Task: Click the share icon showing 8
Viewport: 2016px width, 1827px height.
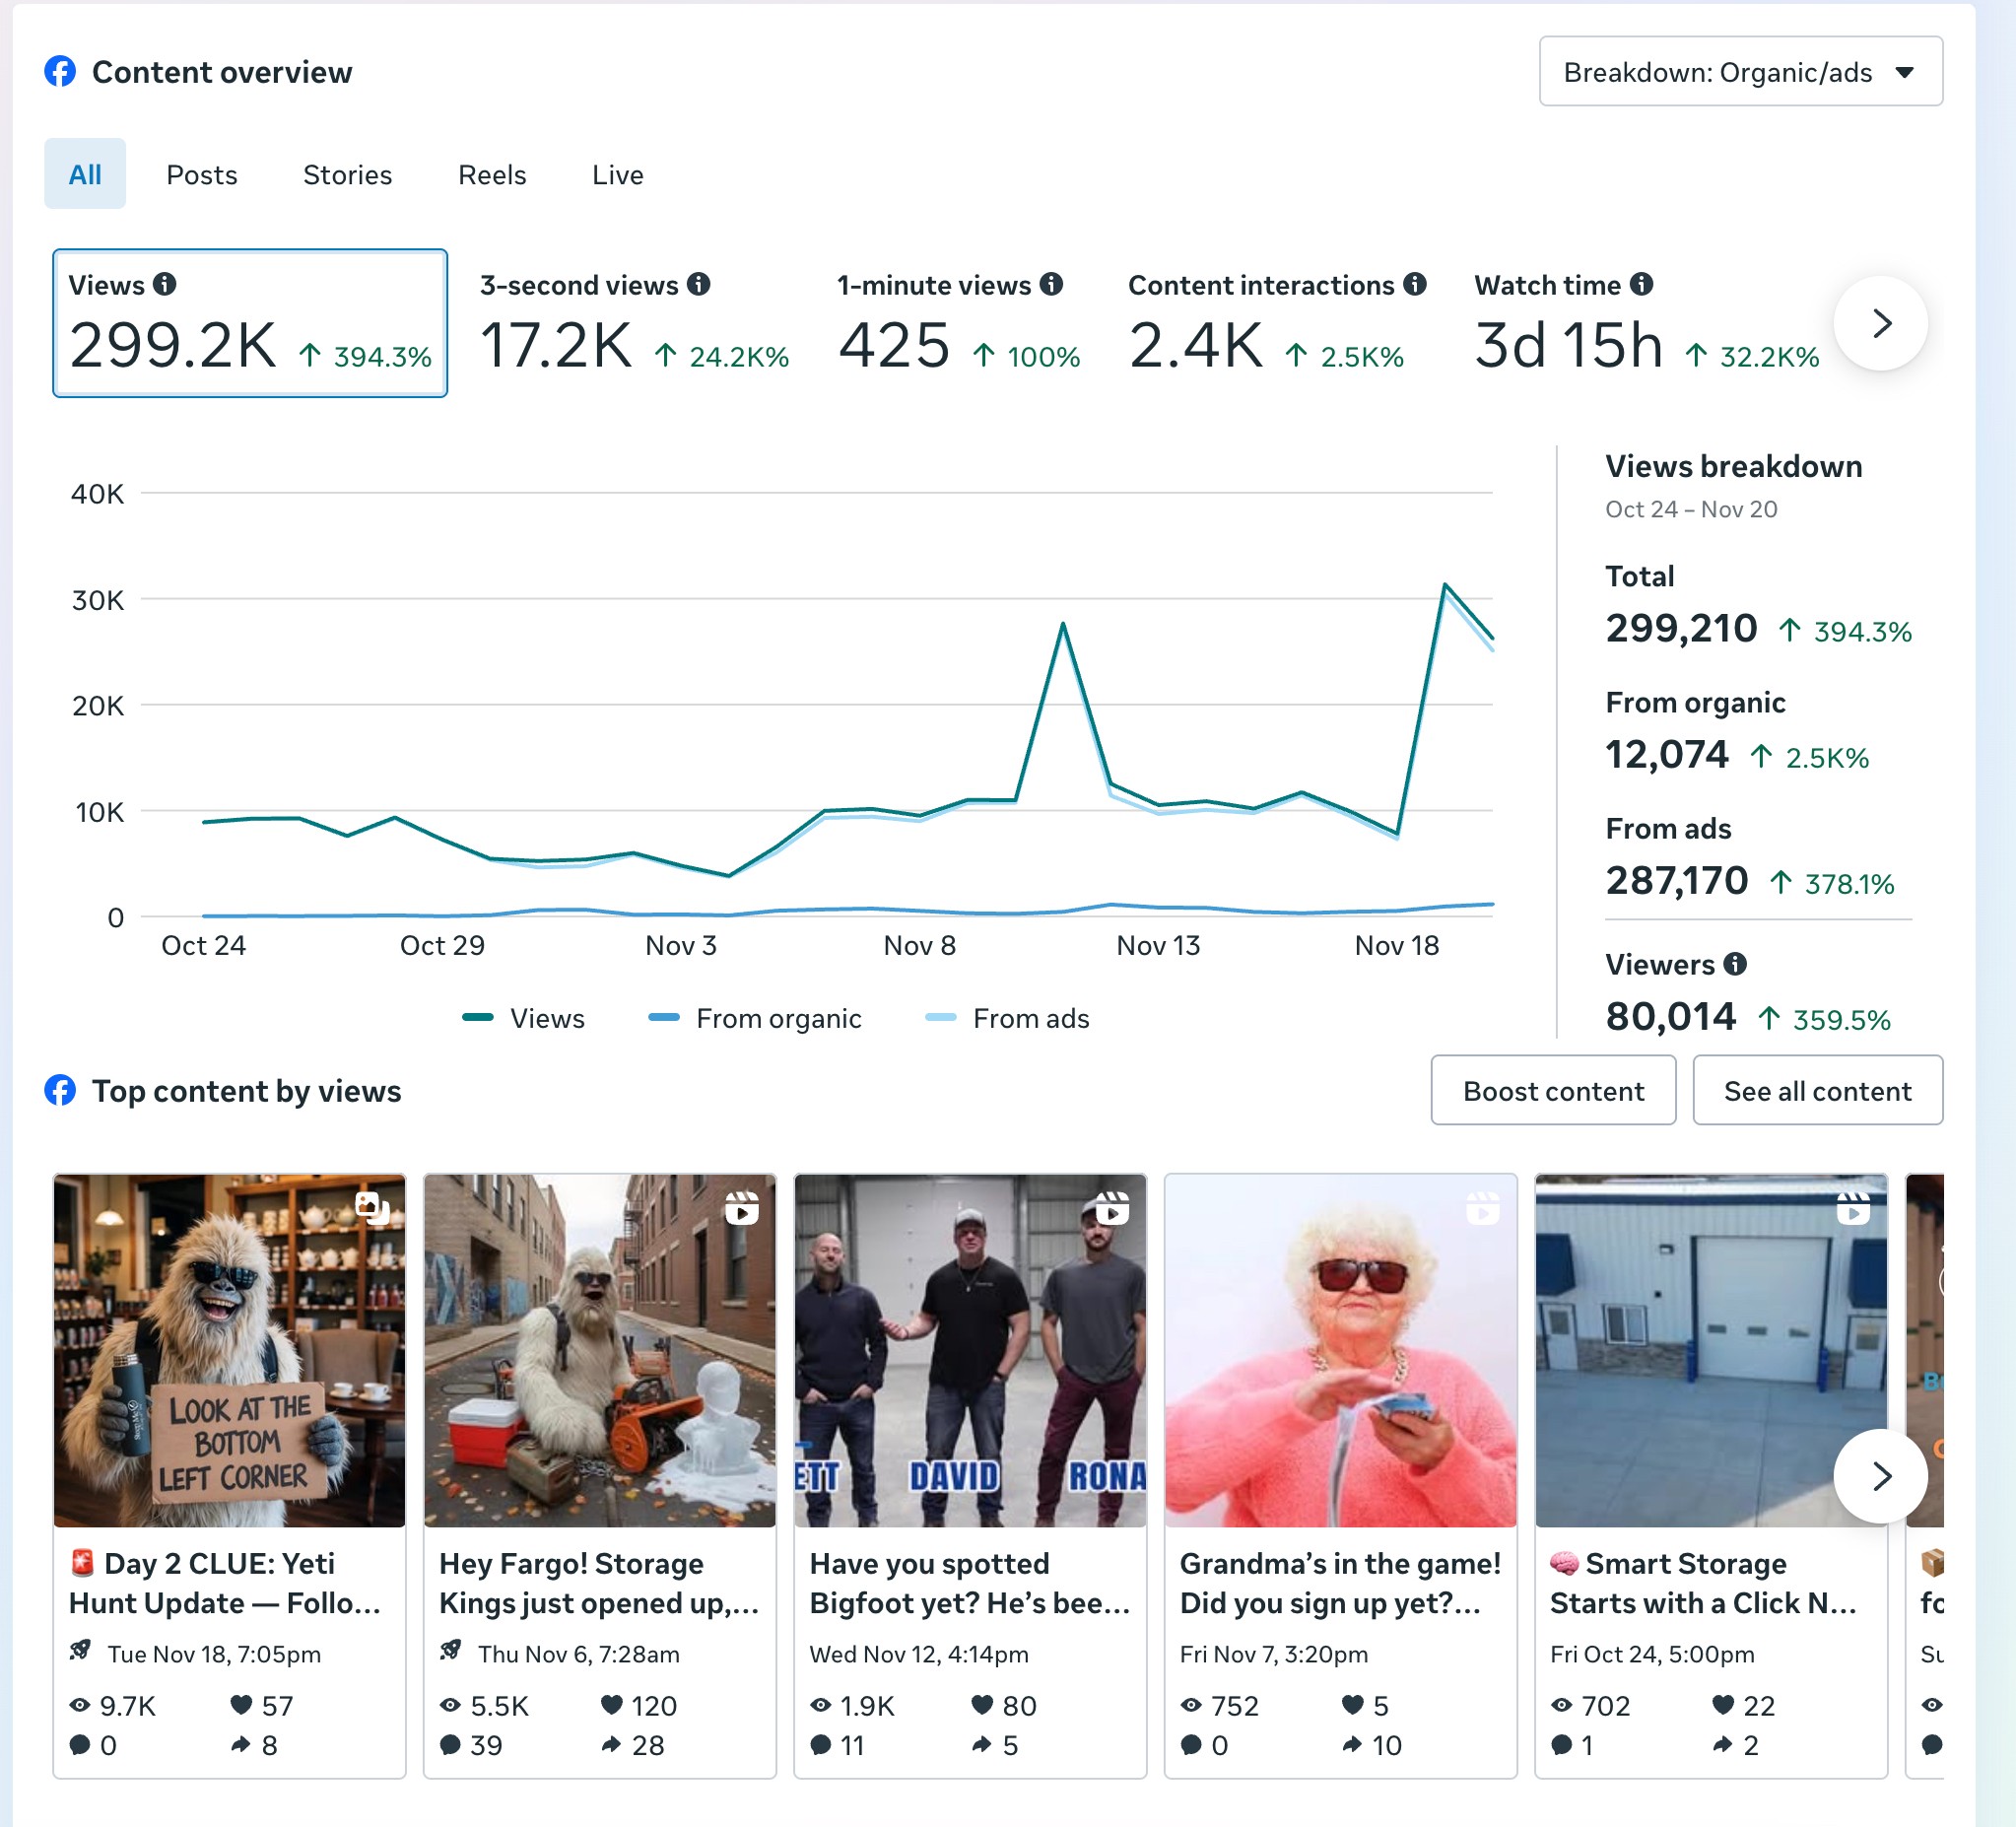Action: click(241, 1745)
